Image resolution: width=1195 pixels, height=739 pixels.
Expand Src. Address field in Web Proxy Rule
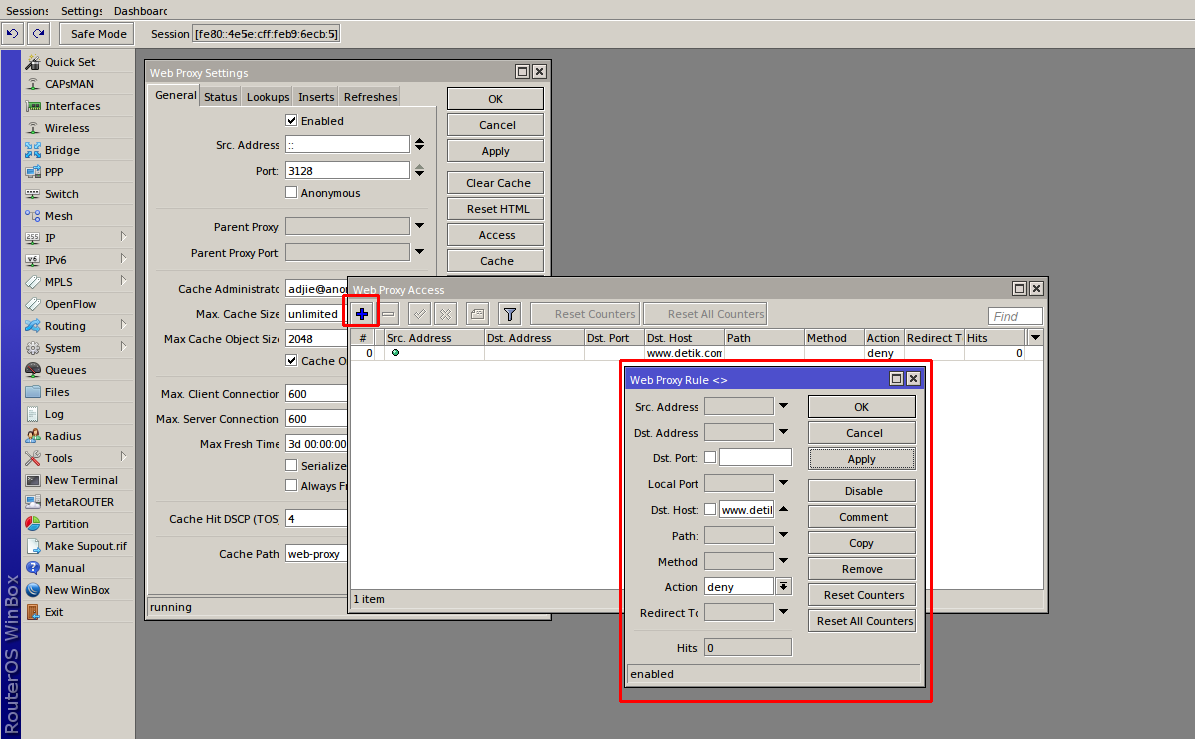[783, 406]
